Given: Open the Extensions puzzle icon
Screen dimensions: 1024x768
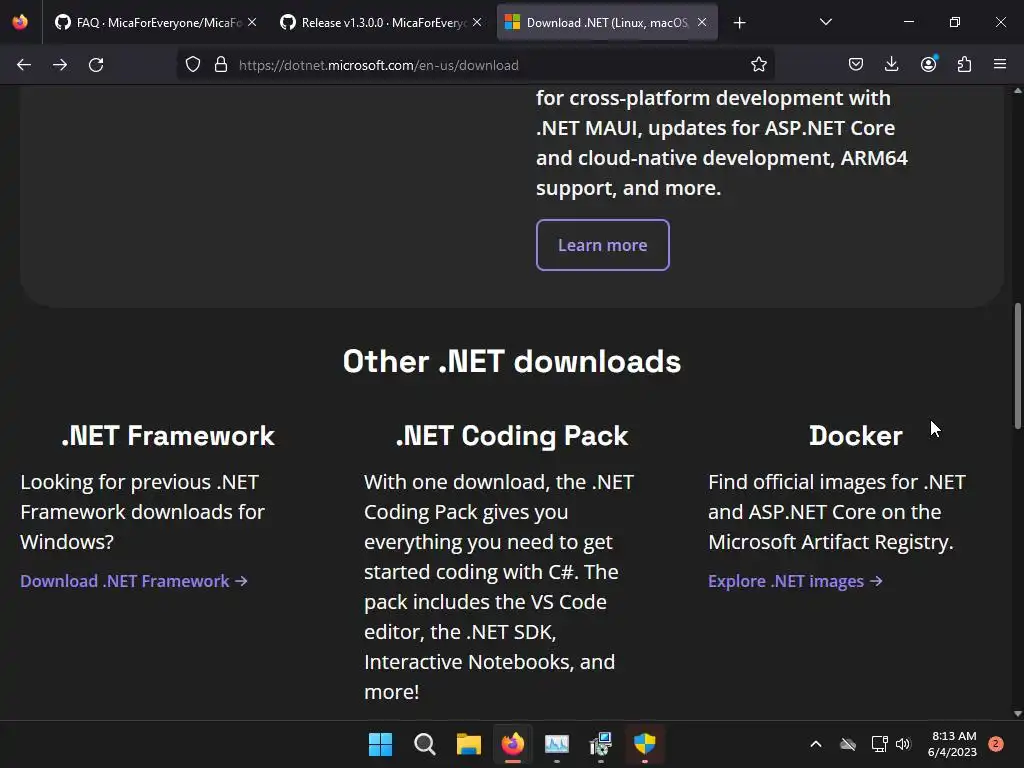Looking at the screenshot, I should (x=964, y=65).
